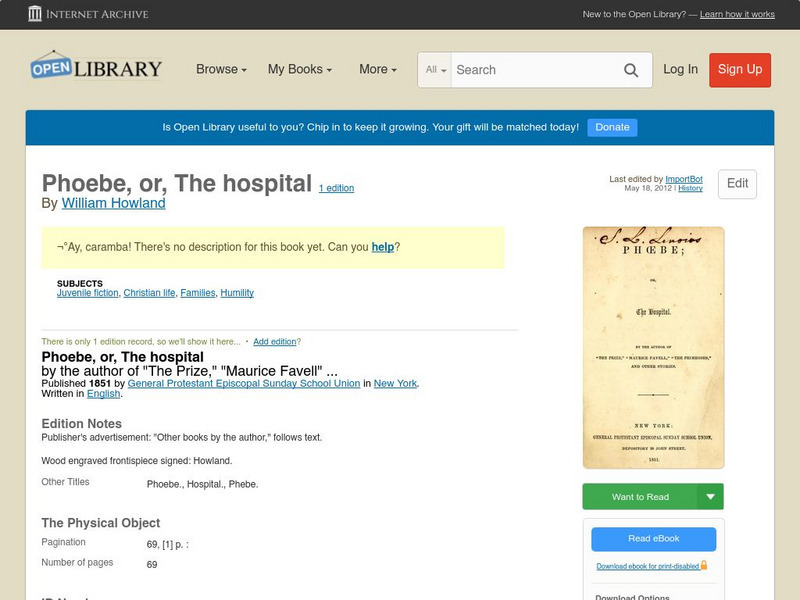Click the Log In link
This screenshot has width=800, height=600.
click(x=679, y=70)
